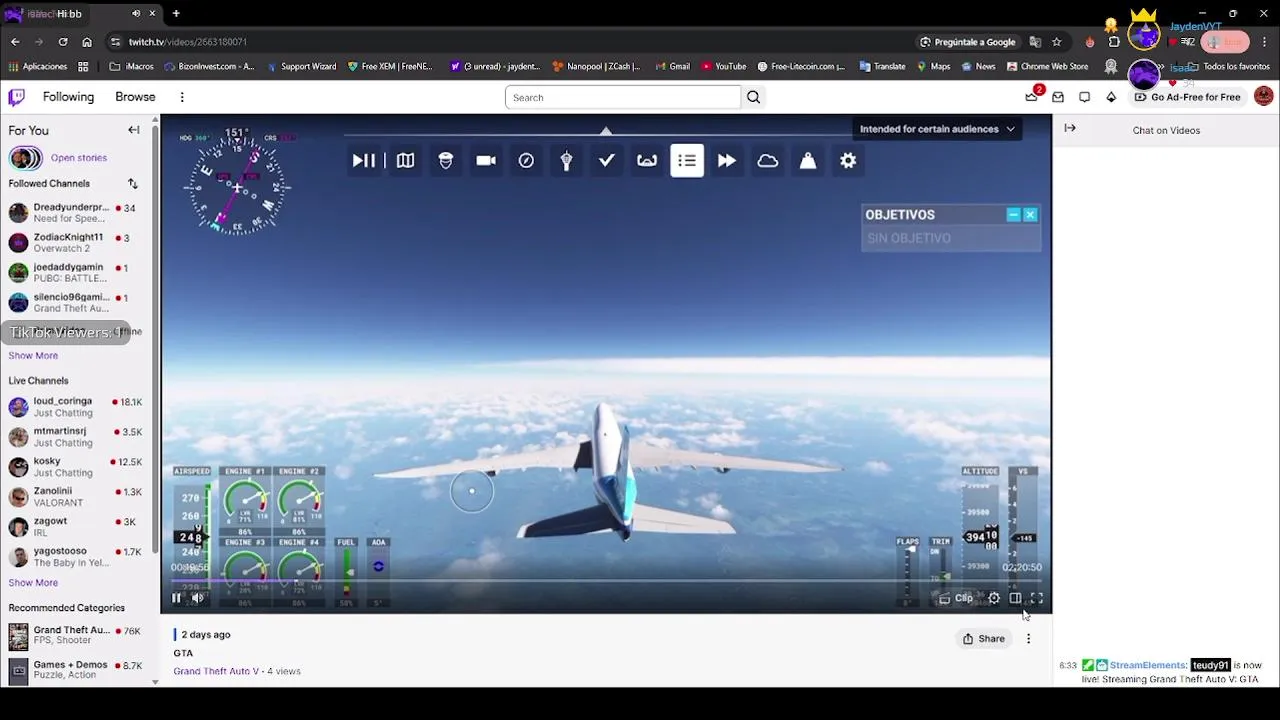The height and width of the screenshot is (720, 1280).
Task: Click the video seek progress bar
Action: pyautogui.click(x=606, y=580)
